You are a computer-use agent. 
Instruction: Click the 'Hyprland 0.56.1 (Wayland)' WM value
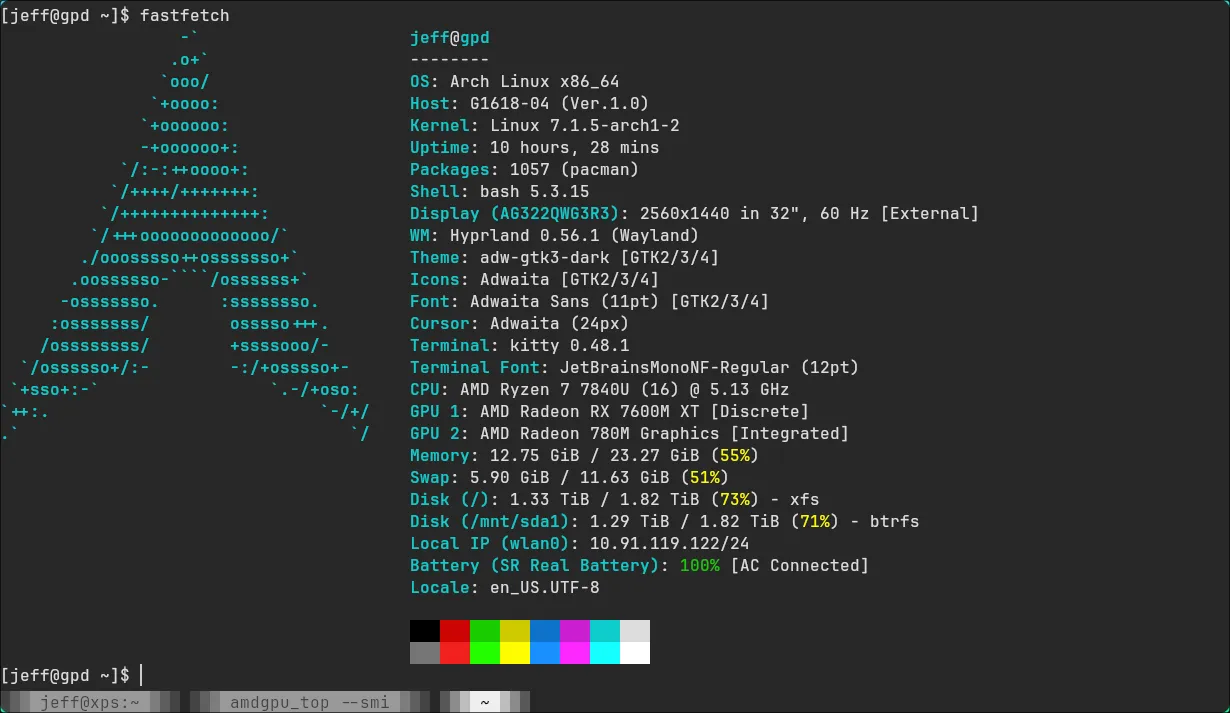(x=575, y=235)
